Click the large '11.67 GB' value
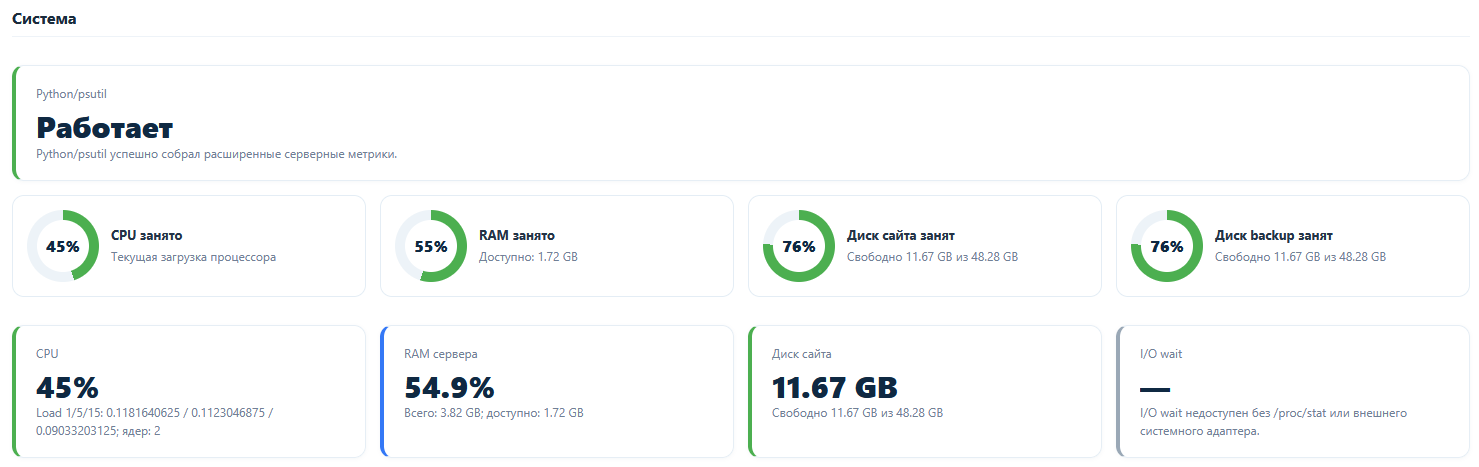This screenshot has width=1479, height=467. click(835, 387)
